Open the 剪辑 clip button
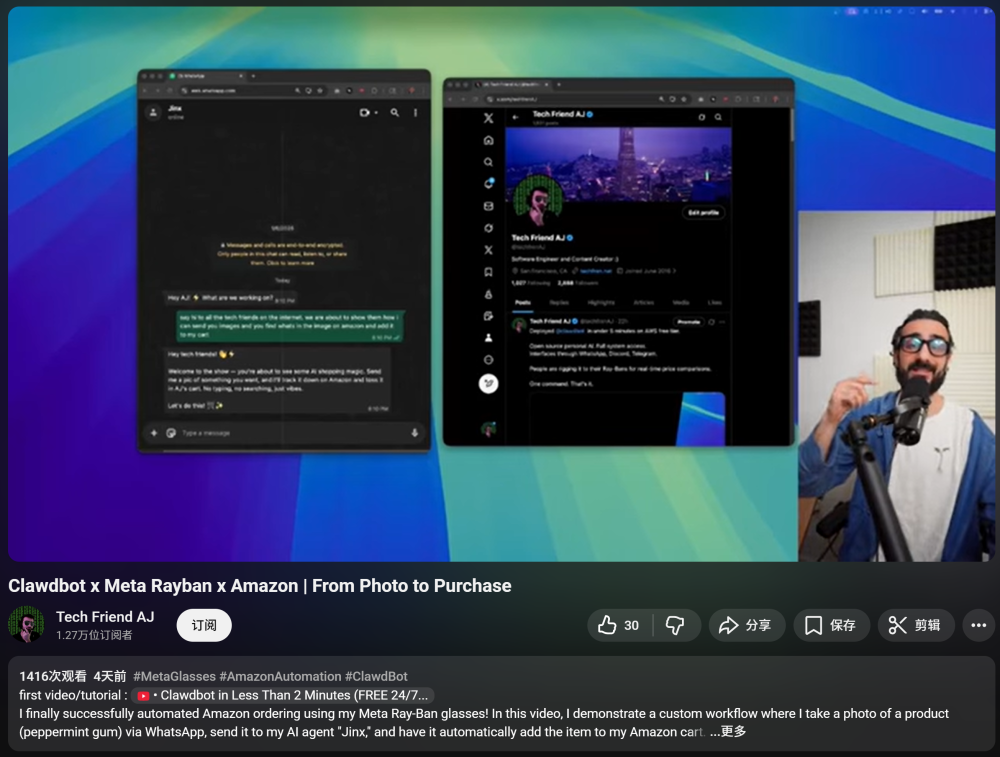This screenshot has height=757, width=1000. point(916,625)
